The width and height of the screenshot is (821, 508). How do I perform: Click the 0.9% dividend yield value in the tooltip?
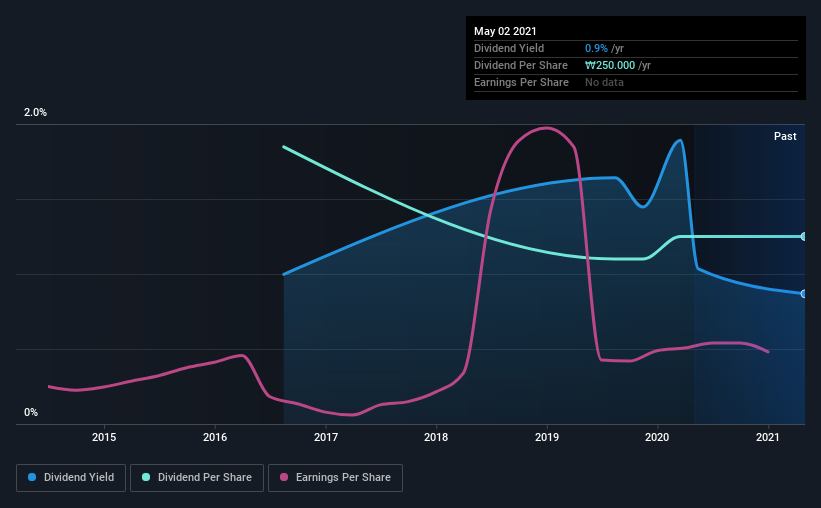point(594,48)
